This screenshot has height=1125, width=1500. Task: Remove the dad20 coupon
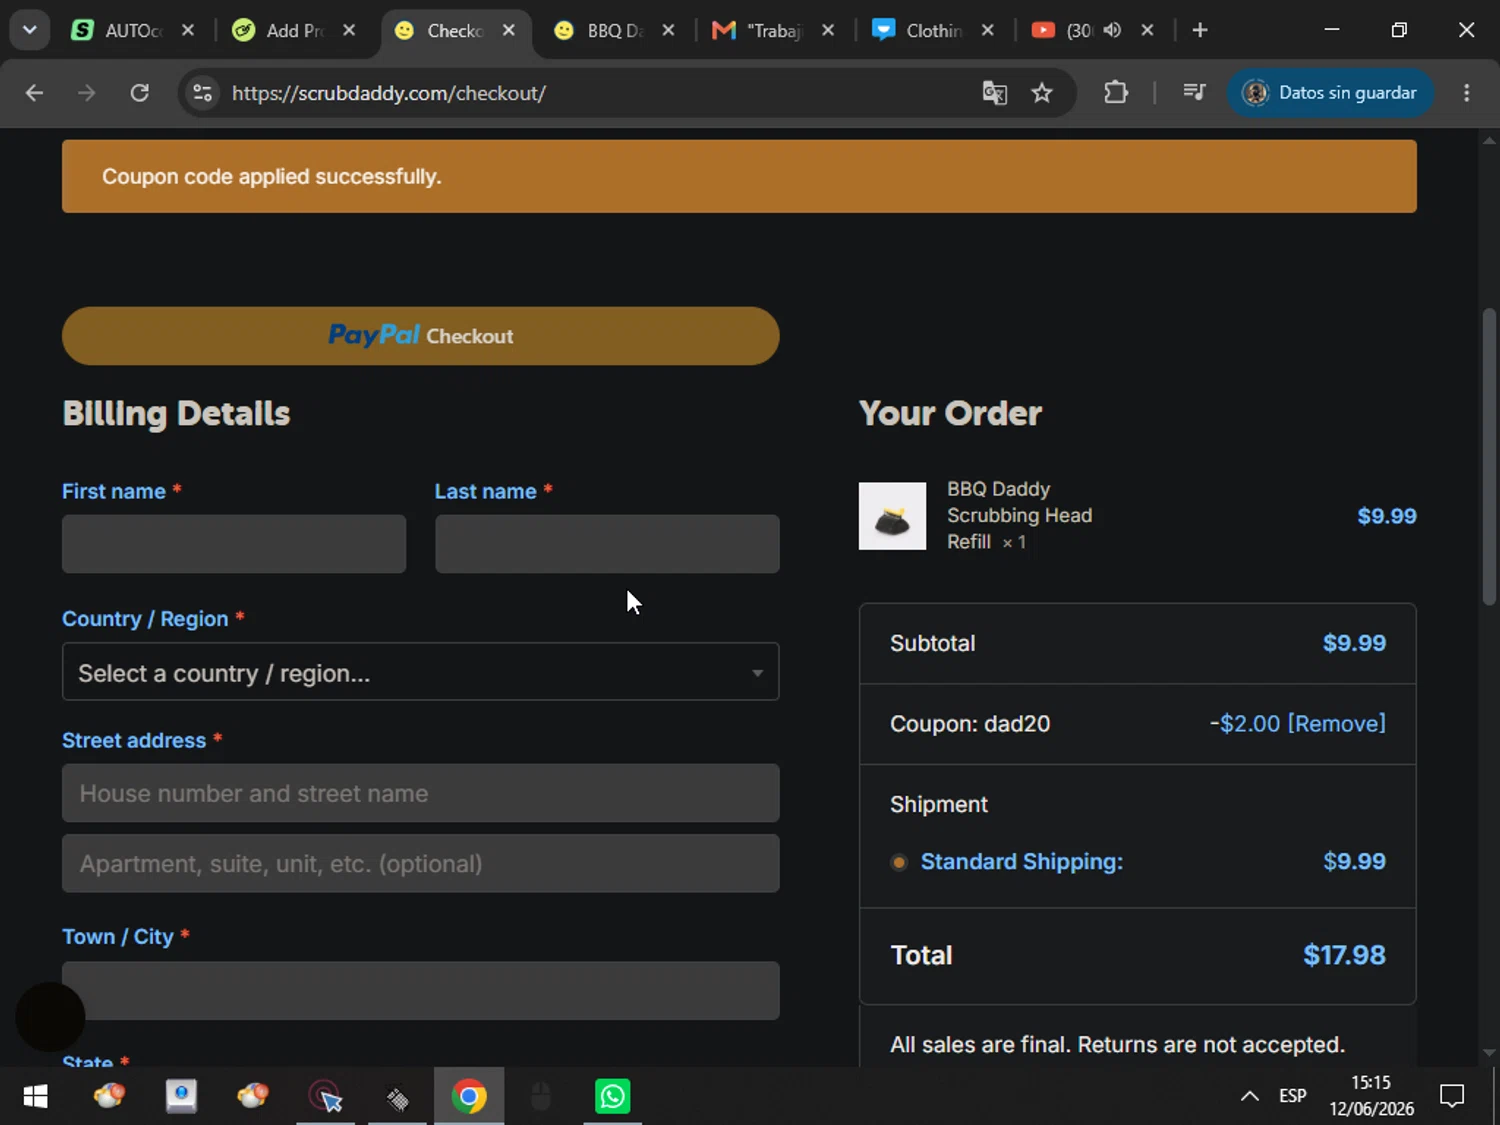1337,723
